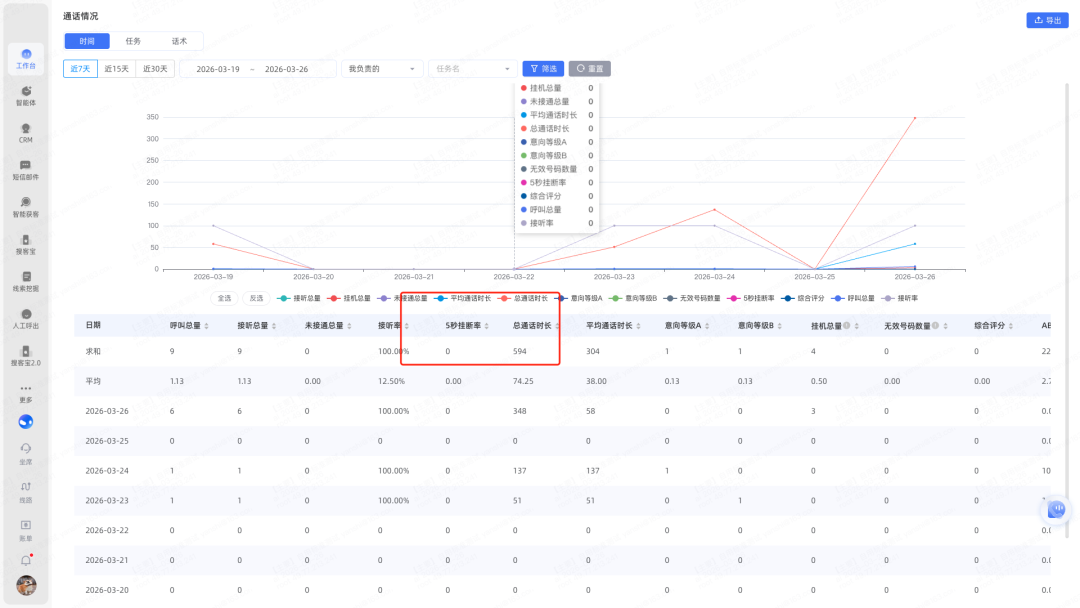Toggle 接听总量 series in chart legend
The image size is (1080, 608).
(x=299, y=298)
